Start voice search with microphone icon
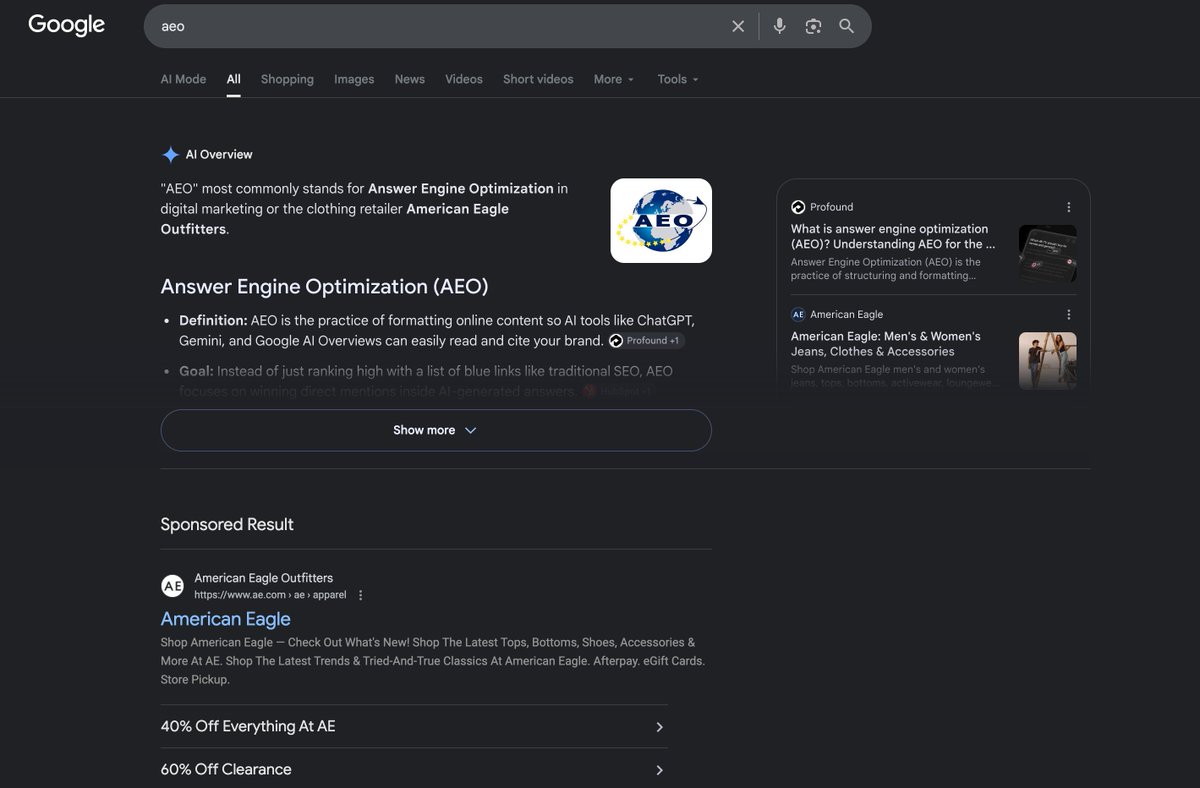The width and height of the screenshot is (1200, 788). 780,26
